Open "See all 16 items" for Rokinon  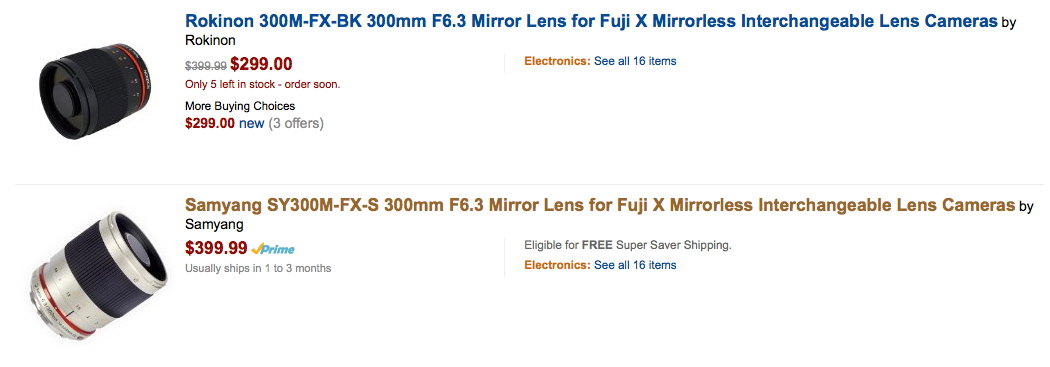(x=635, y=62)
